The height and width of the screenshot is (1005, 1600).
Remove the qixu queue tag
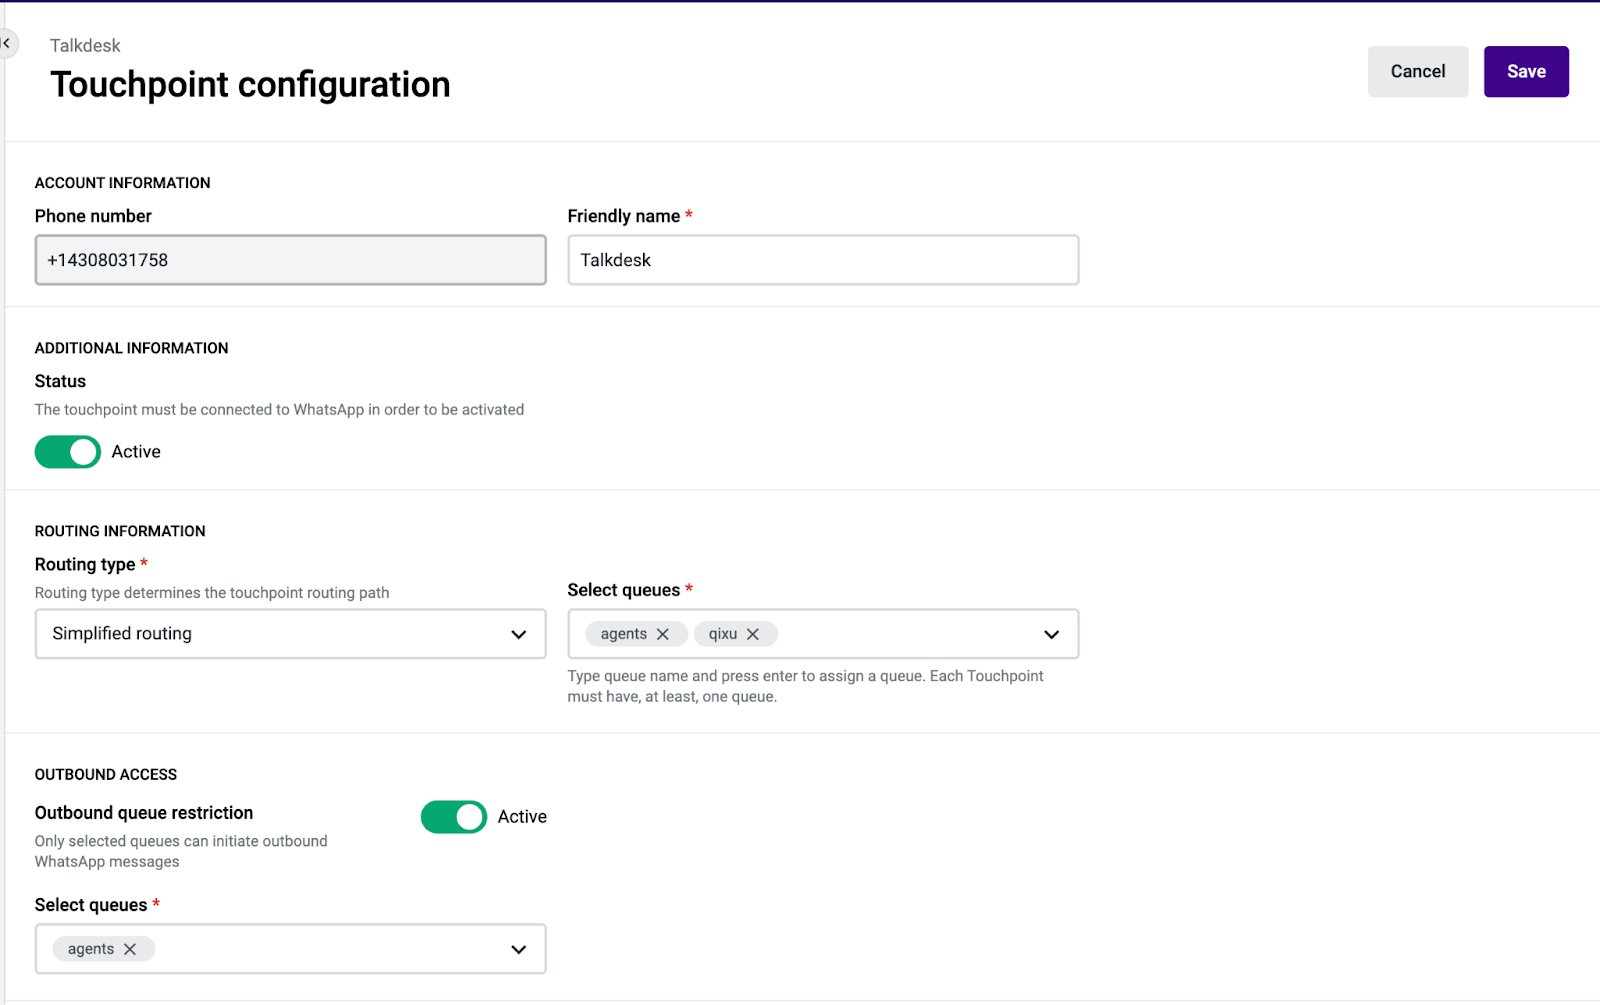(x=753, y=634)
